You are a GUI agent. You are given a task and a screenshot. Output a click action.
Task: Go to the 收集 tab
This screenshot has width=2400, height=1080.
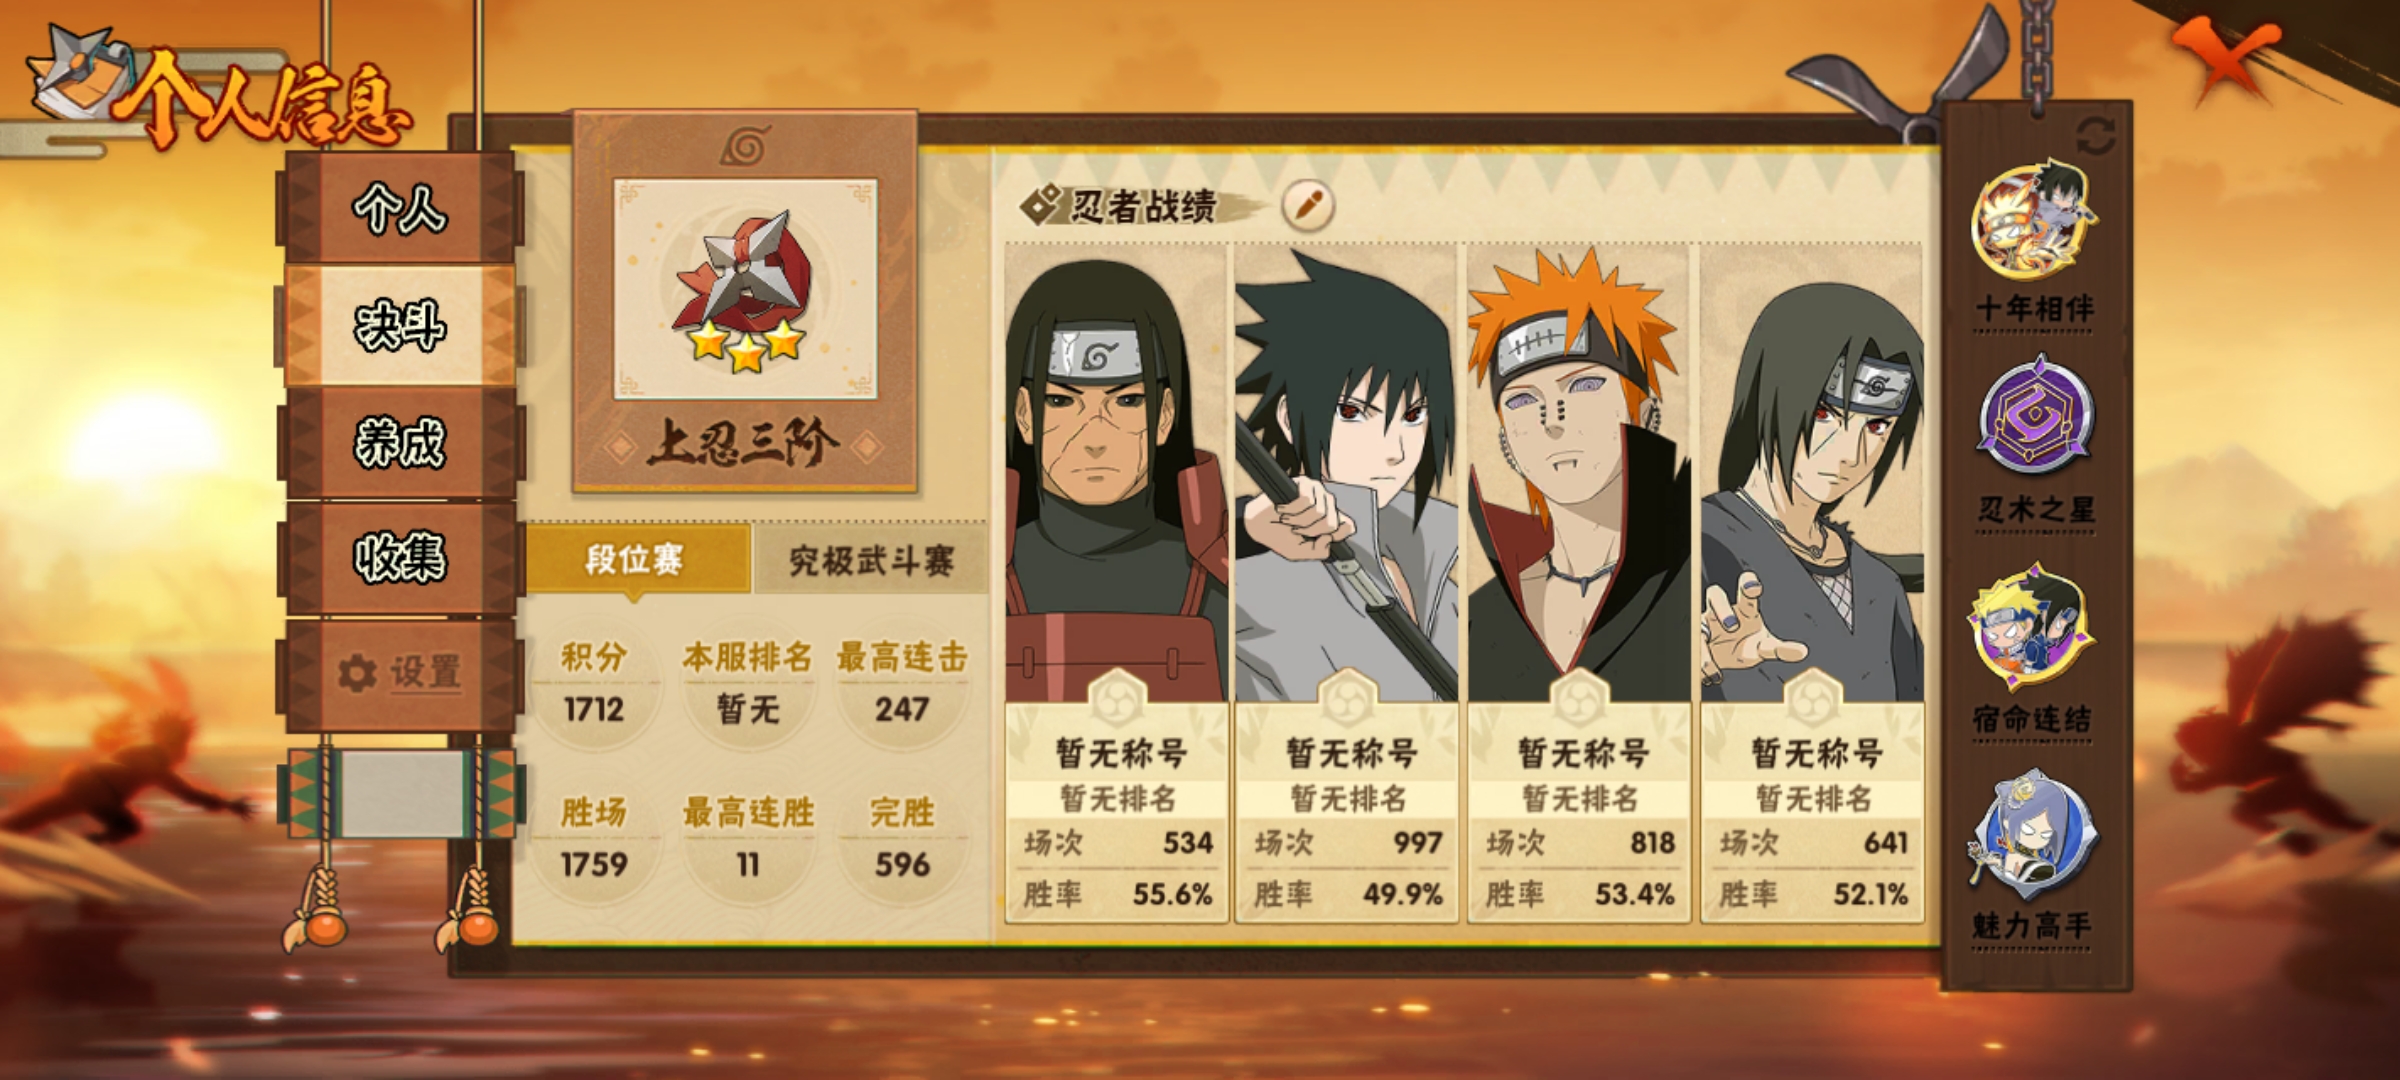point(400,557)
